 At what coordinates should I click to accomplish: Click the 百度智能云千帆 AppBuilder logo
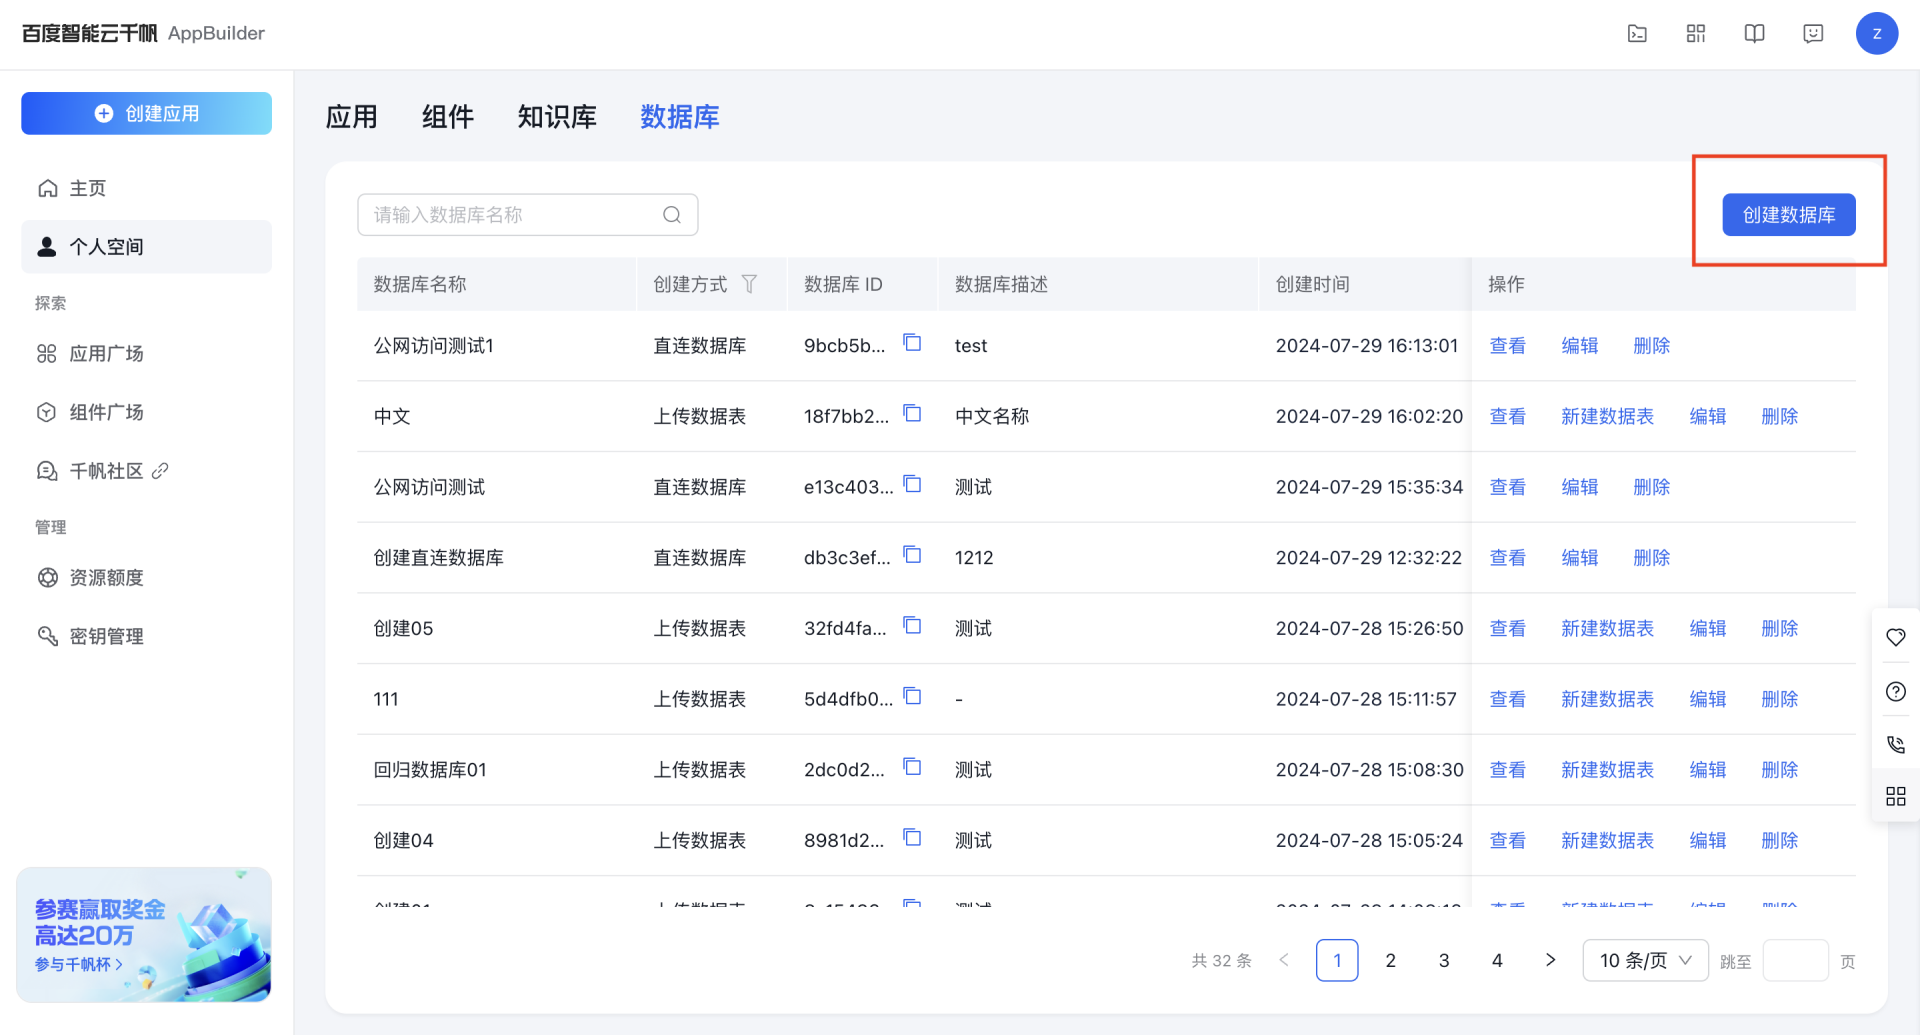coord(143,33)
